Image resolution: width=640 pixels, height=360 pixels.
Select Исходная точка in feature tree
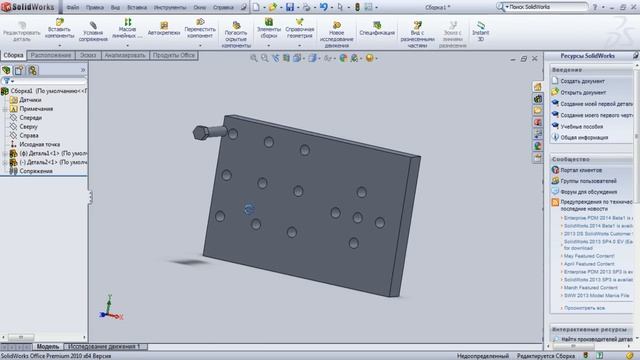pyautogui.click(x=40, y=144)
